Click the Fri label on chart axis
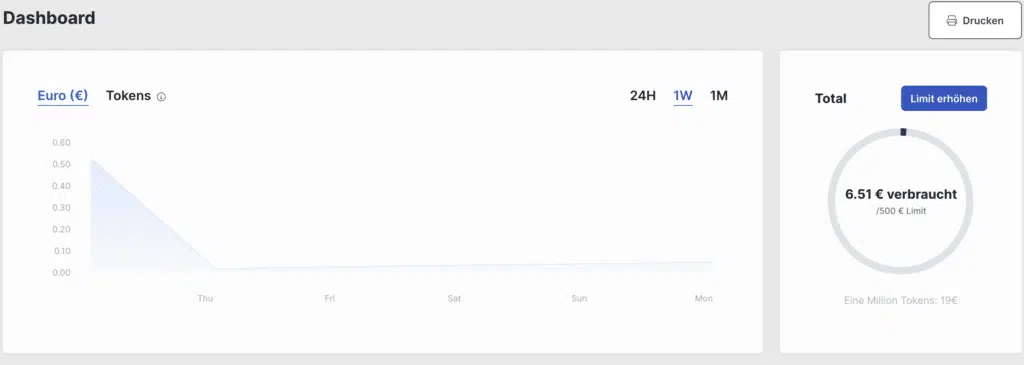This screenshot has width=1024, height=365. coord(330,298)
